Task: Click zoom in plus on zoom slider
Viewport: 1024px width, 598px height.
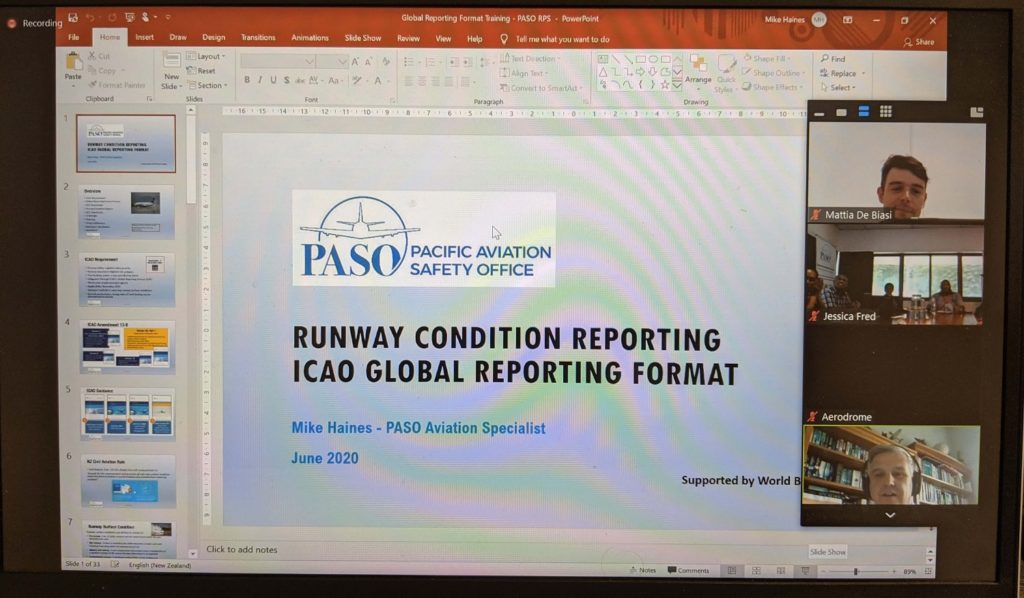Action: (893, 571)
